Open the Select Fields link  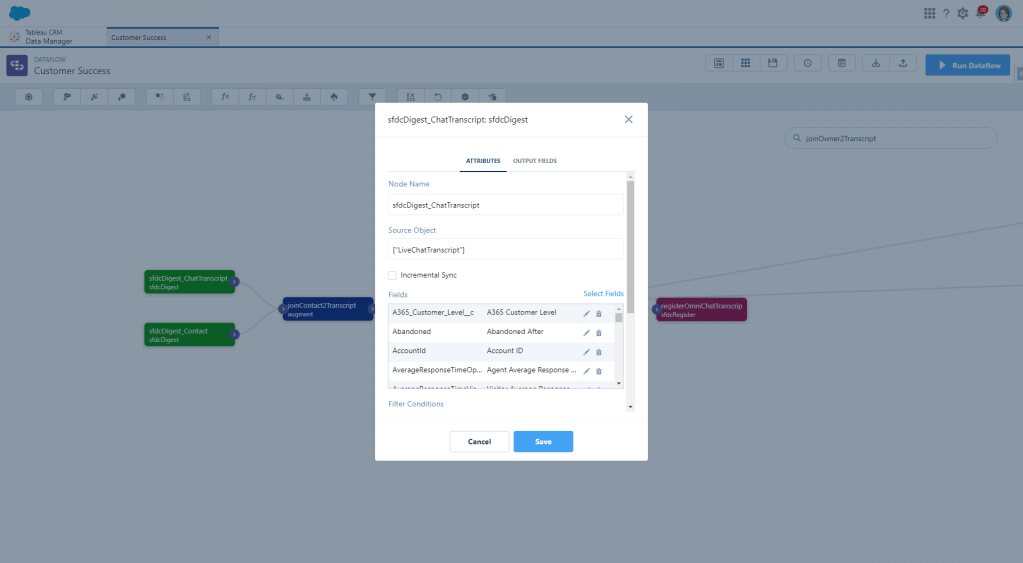point(603,294)
